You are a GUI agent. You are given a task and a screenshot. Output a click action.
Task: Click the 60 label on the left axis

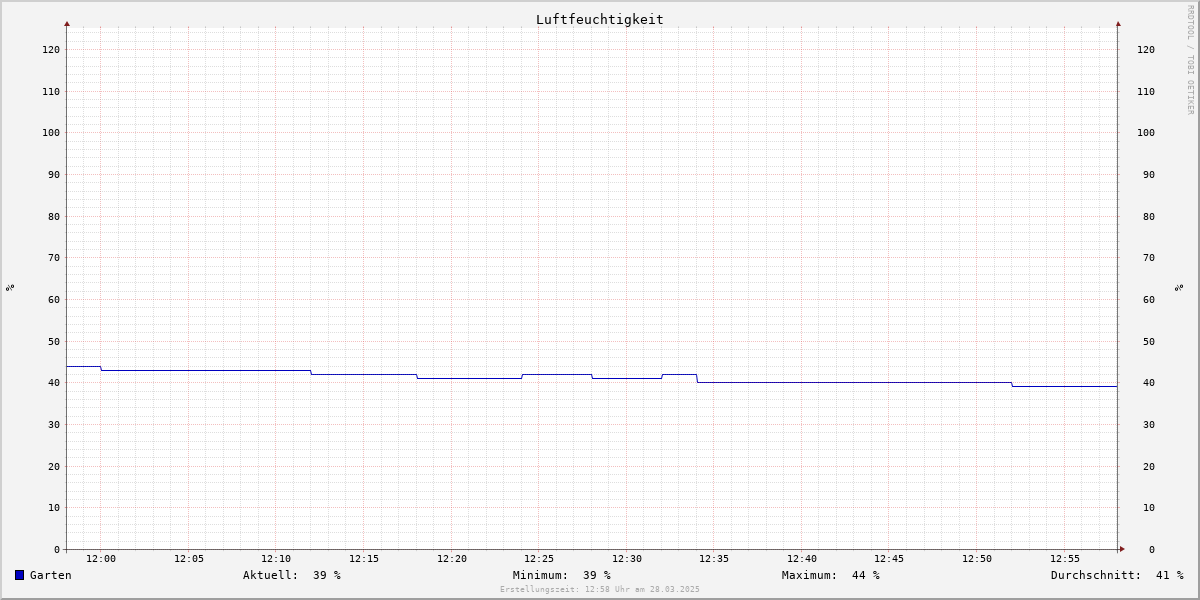tap(54, 299)
